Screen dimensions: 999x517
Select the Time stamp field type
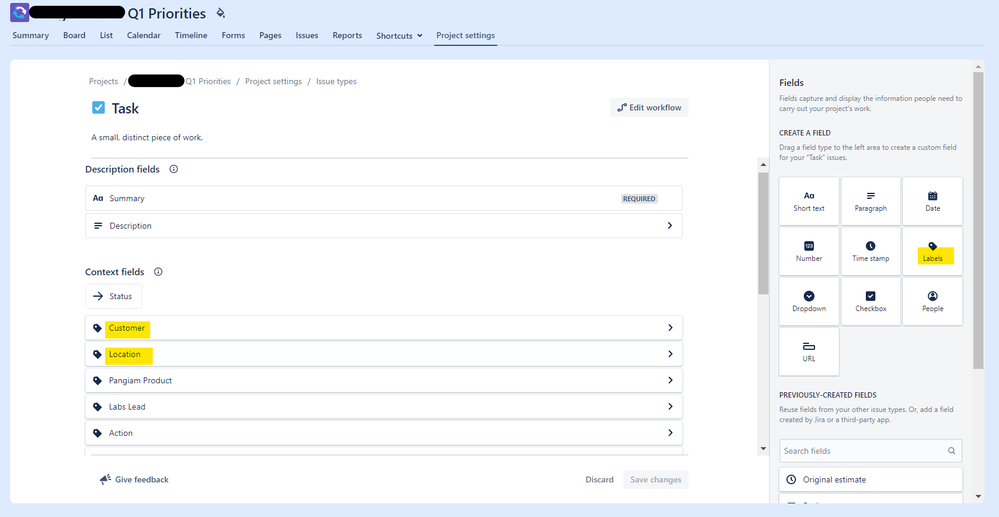(x=871, y=252)
